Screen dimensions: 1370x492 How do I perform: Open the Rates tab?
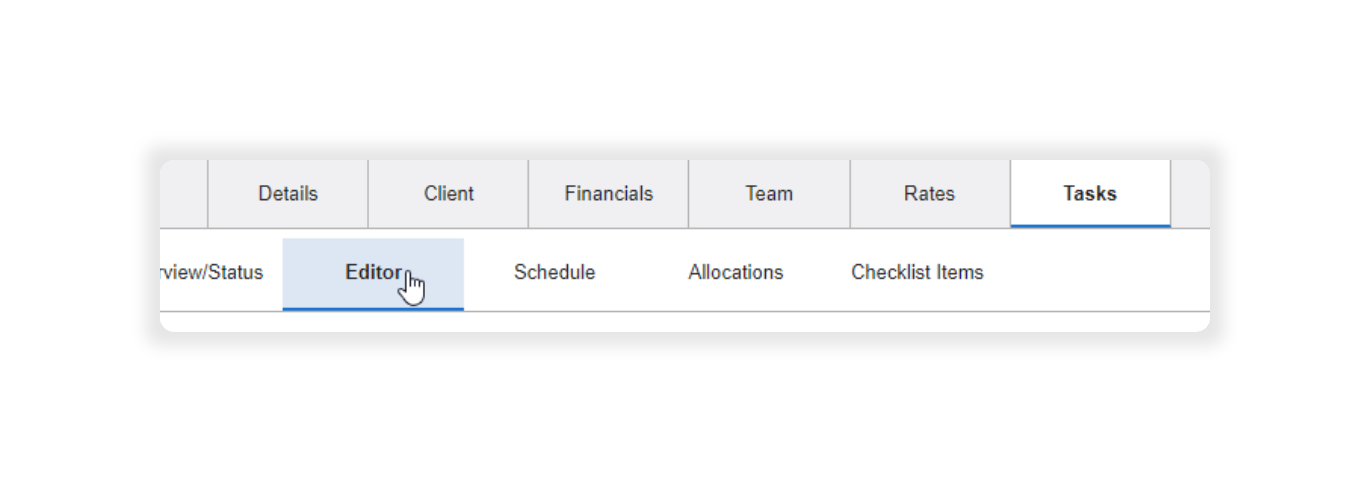tap(930, 194)
